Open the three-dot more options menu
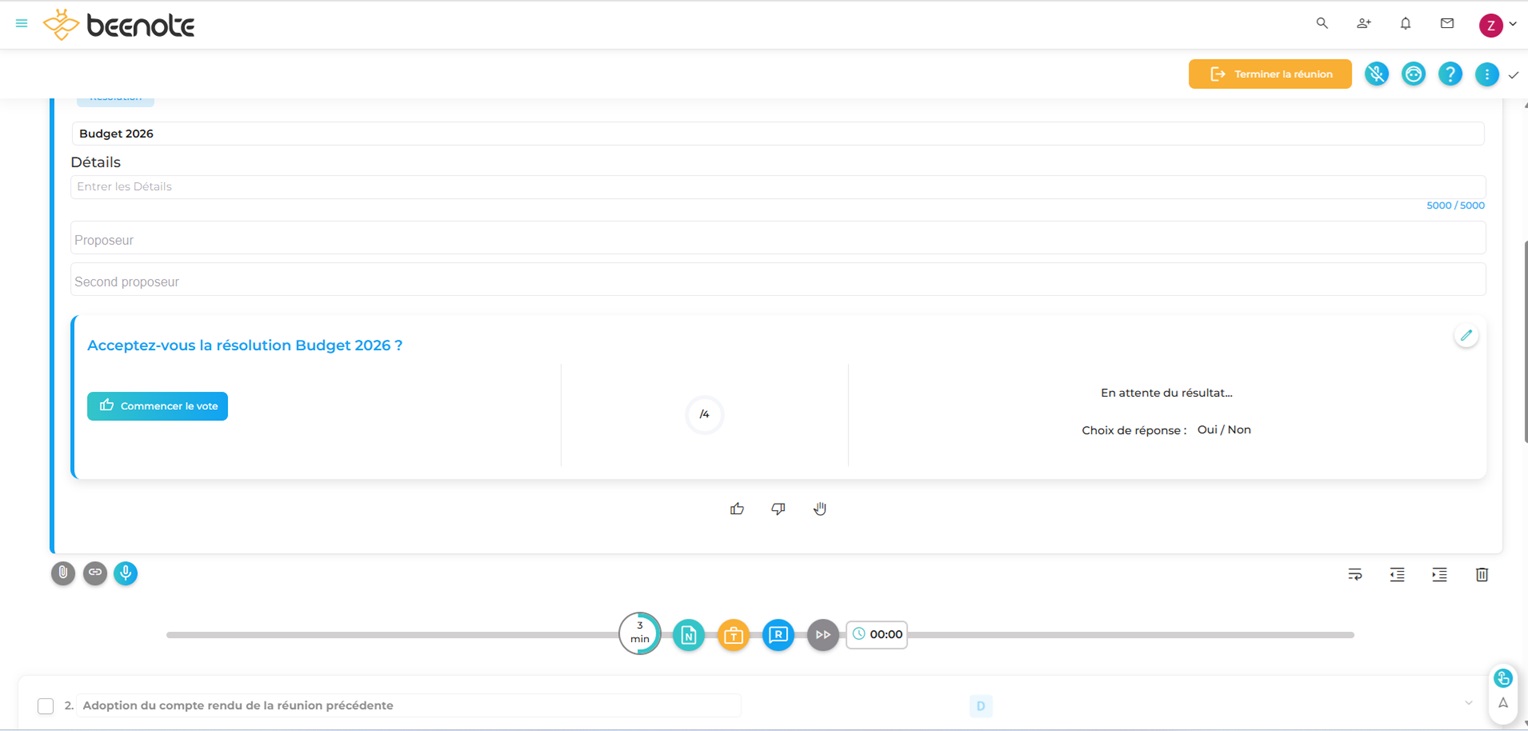 pos(1487,74)
